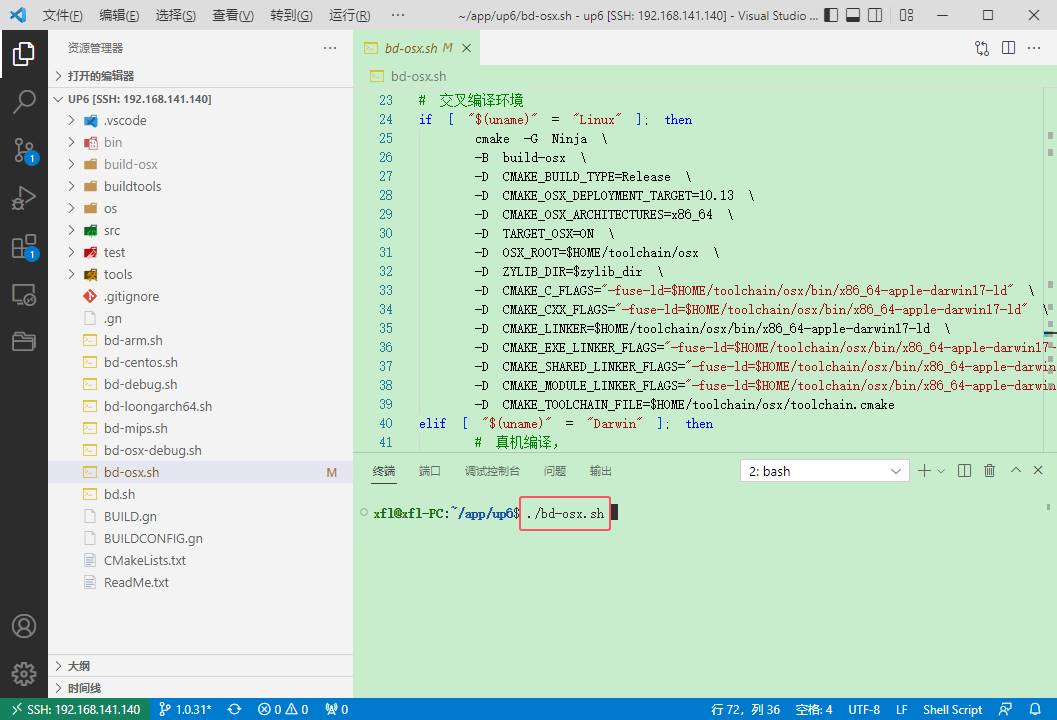Open Manage gear icon at bottom left
Screen dimensions: 1057x720
pos(24,673)
